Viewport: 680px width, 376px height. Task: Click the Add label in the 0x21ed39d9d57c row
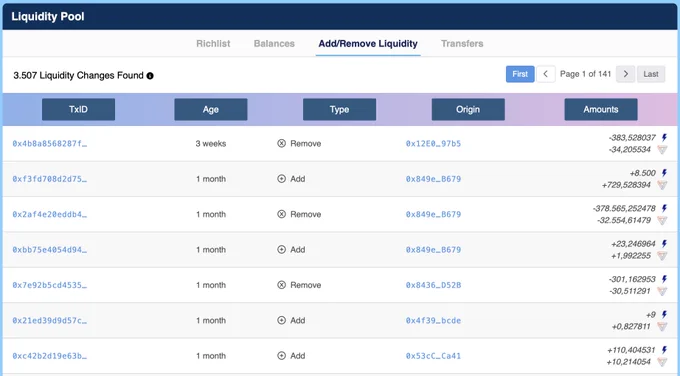298,320
